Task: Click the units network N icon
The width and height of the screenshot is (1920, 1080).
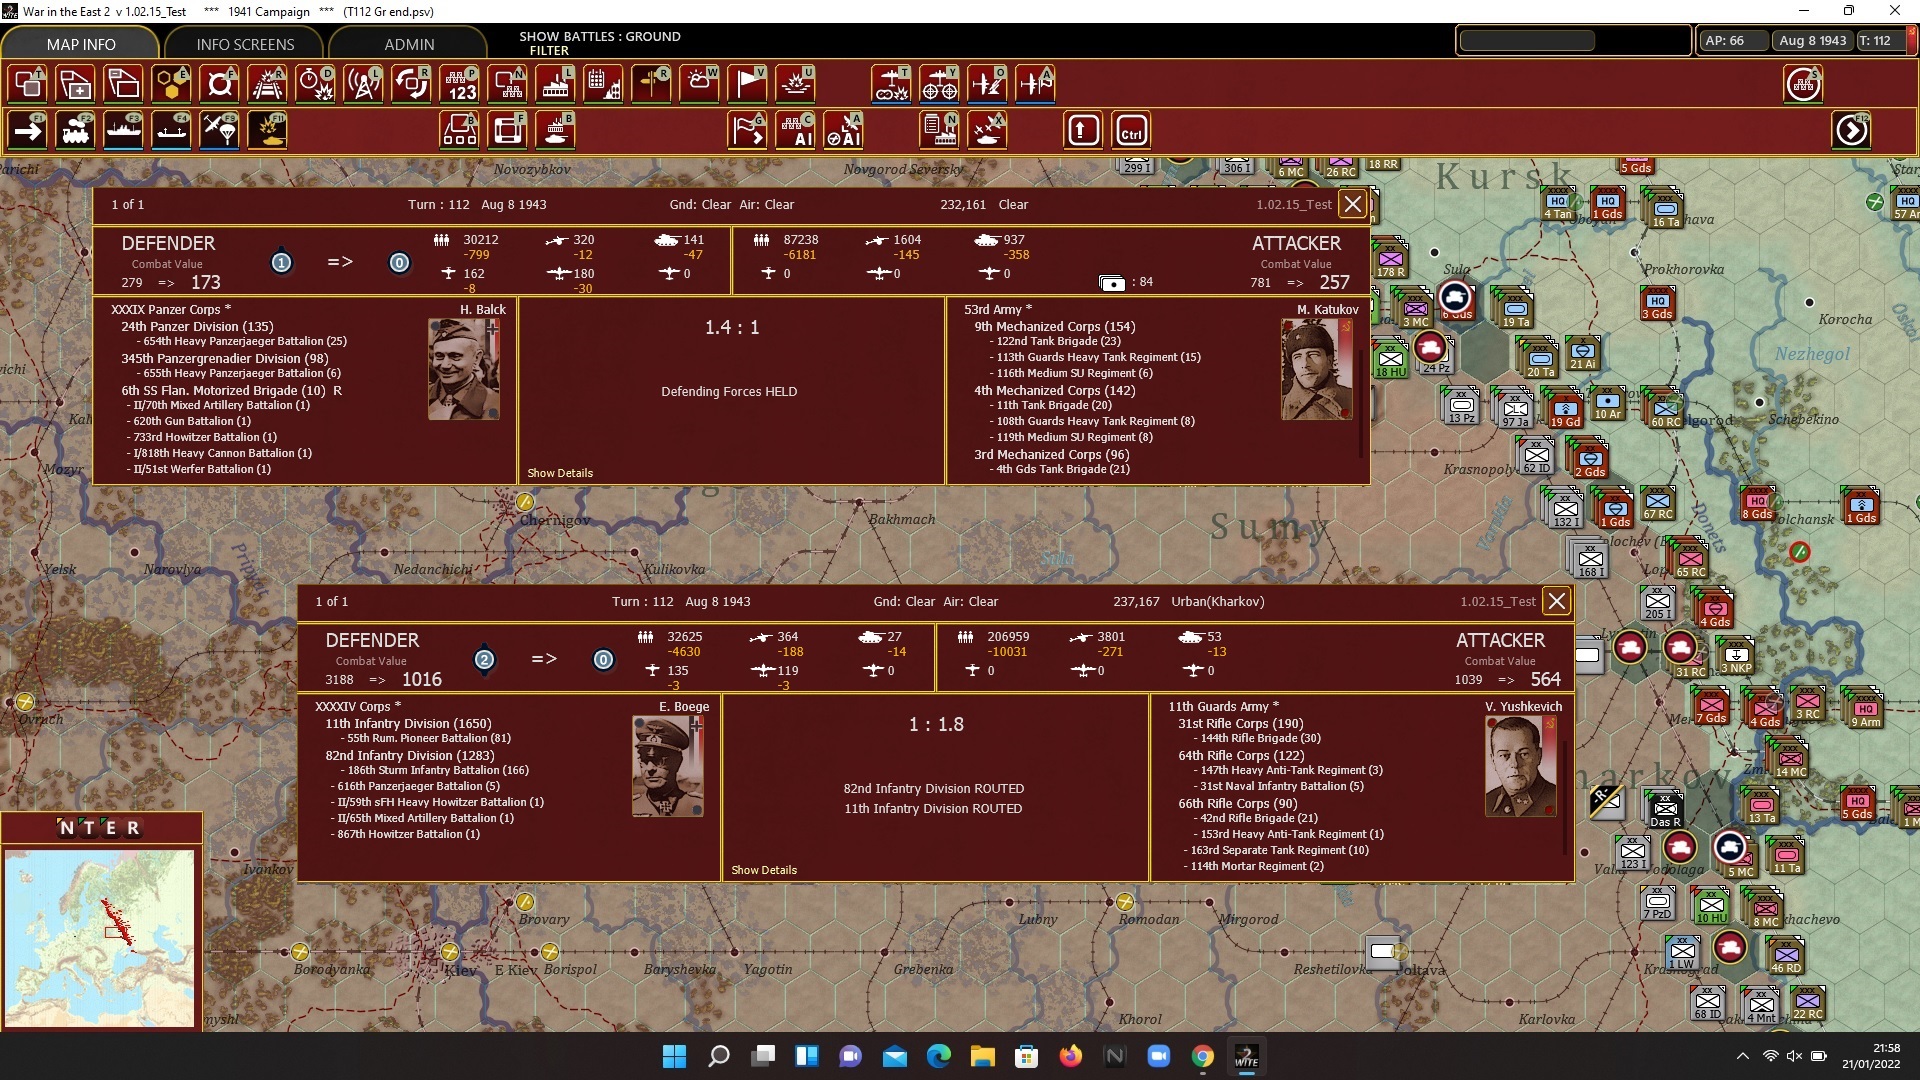Action: (x=507, y=84)
